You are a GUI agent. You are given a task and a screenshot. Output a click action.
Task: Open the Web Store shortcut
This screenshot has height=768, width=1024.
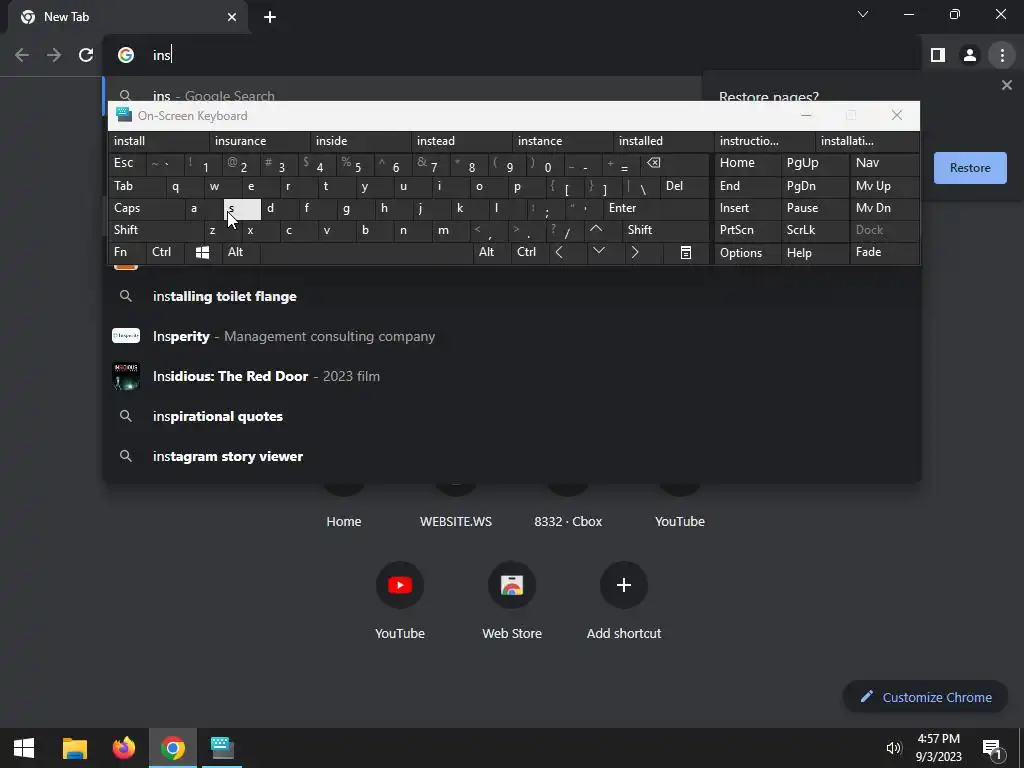(x=512, y=585)
